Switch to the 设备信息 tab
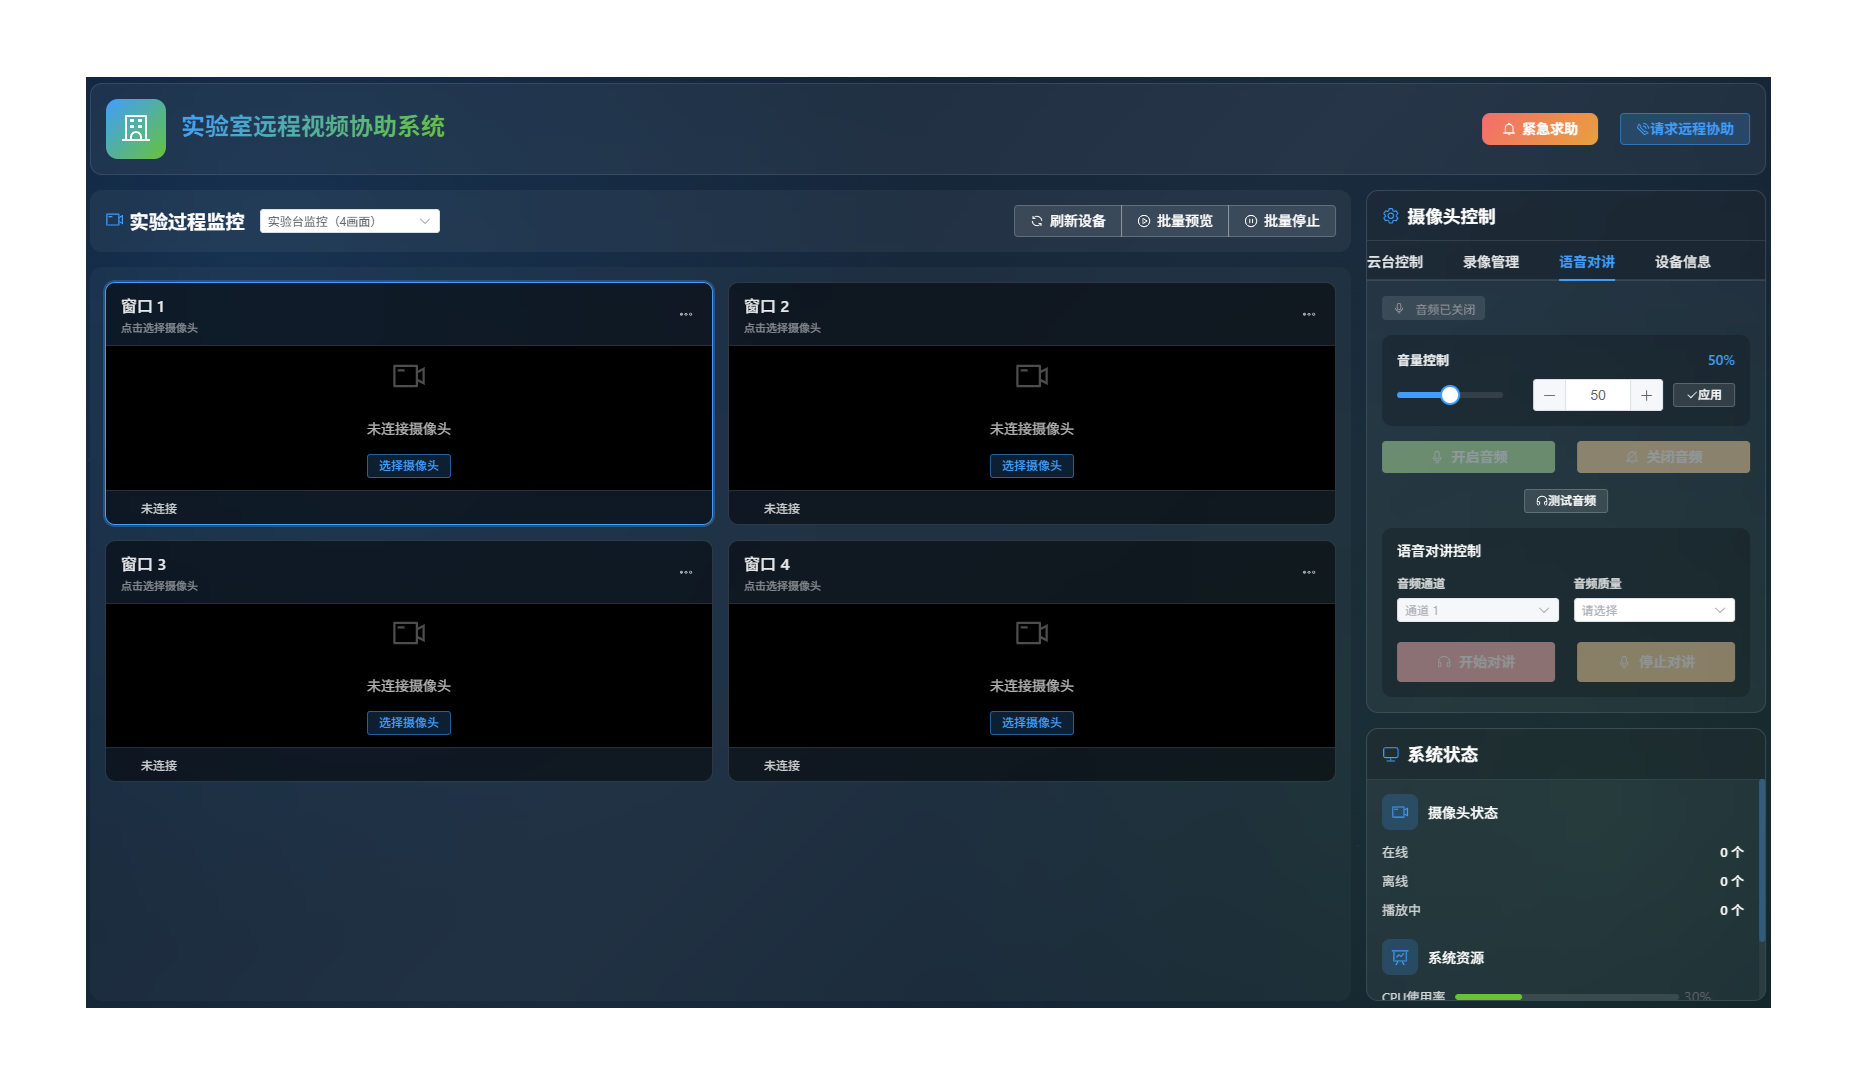Viewport: 1861px width, 1087px height. coord(1682,262)
